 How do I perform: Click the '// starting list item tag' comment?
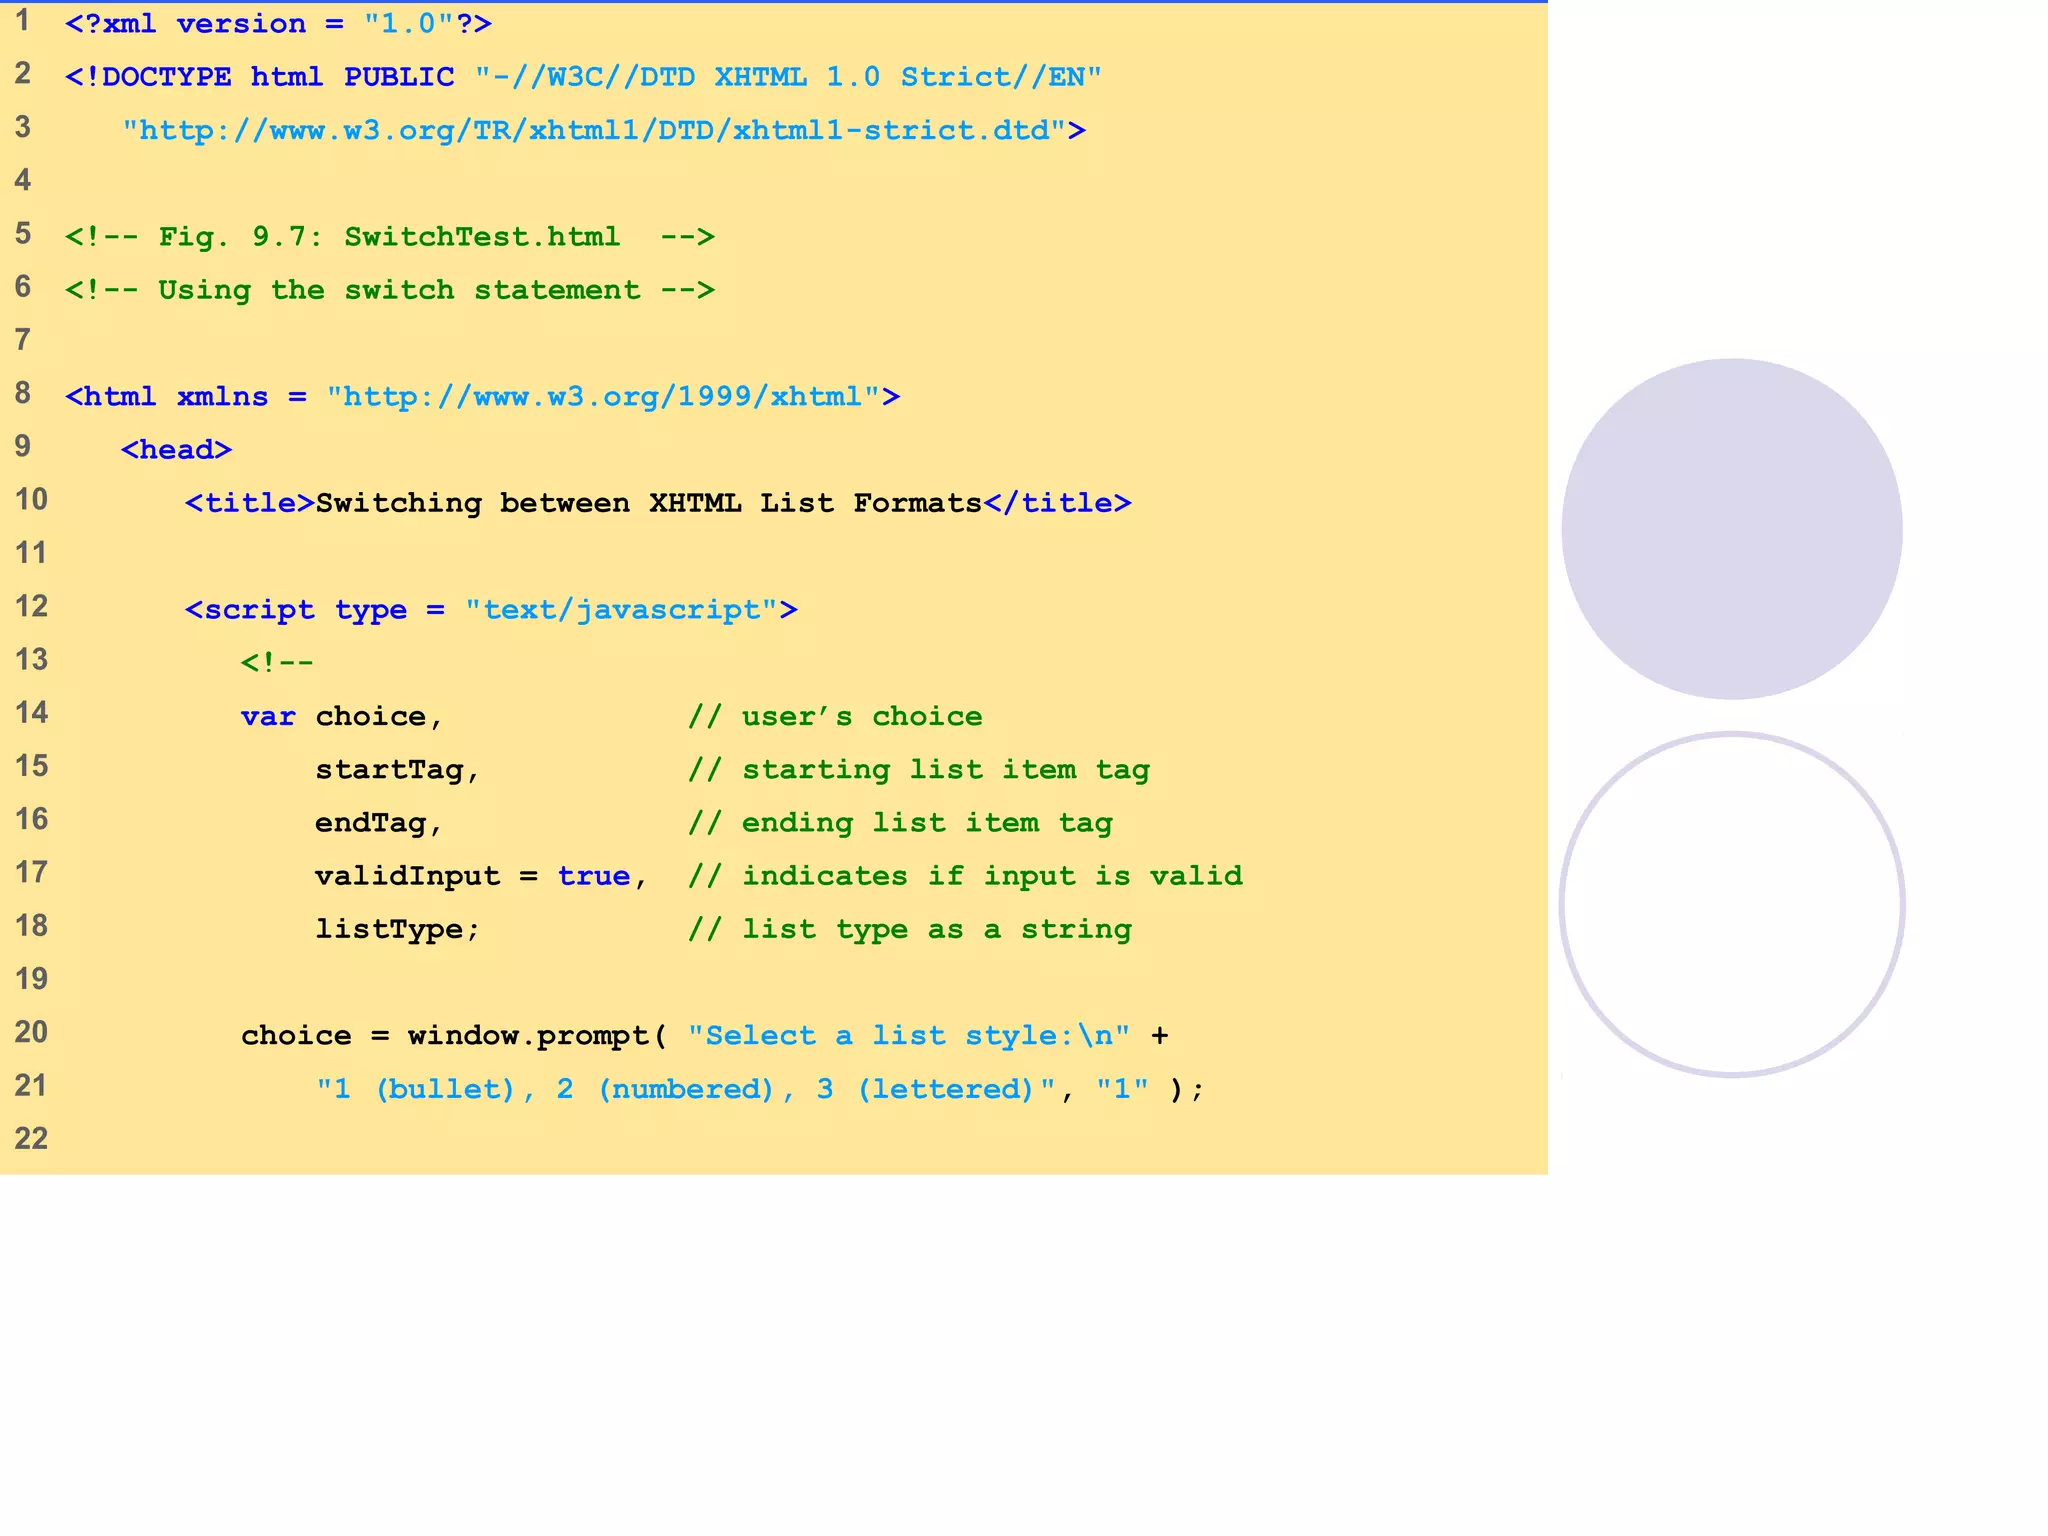[919, 770]
